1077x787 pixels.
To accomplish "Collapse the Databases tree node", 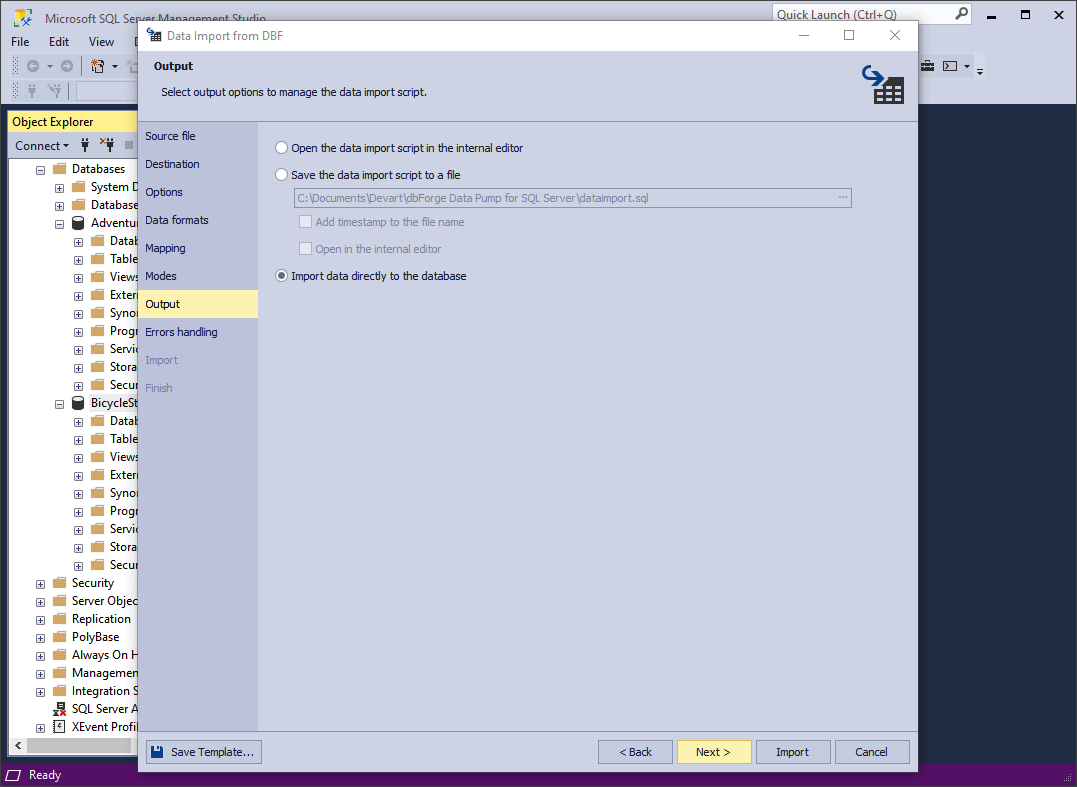I will pos(41,170).
